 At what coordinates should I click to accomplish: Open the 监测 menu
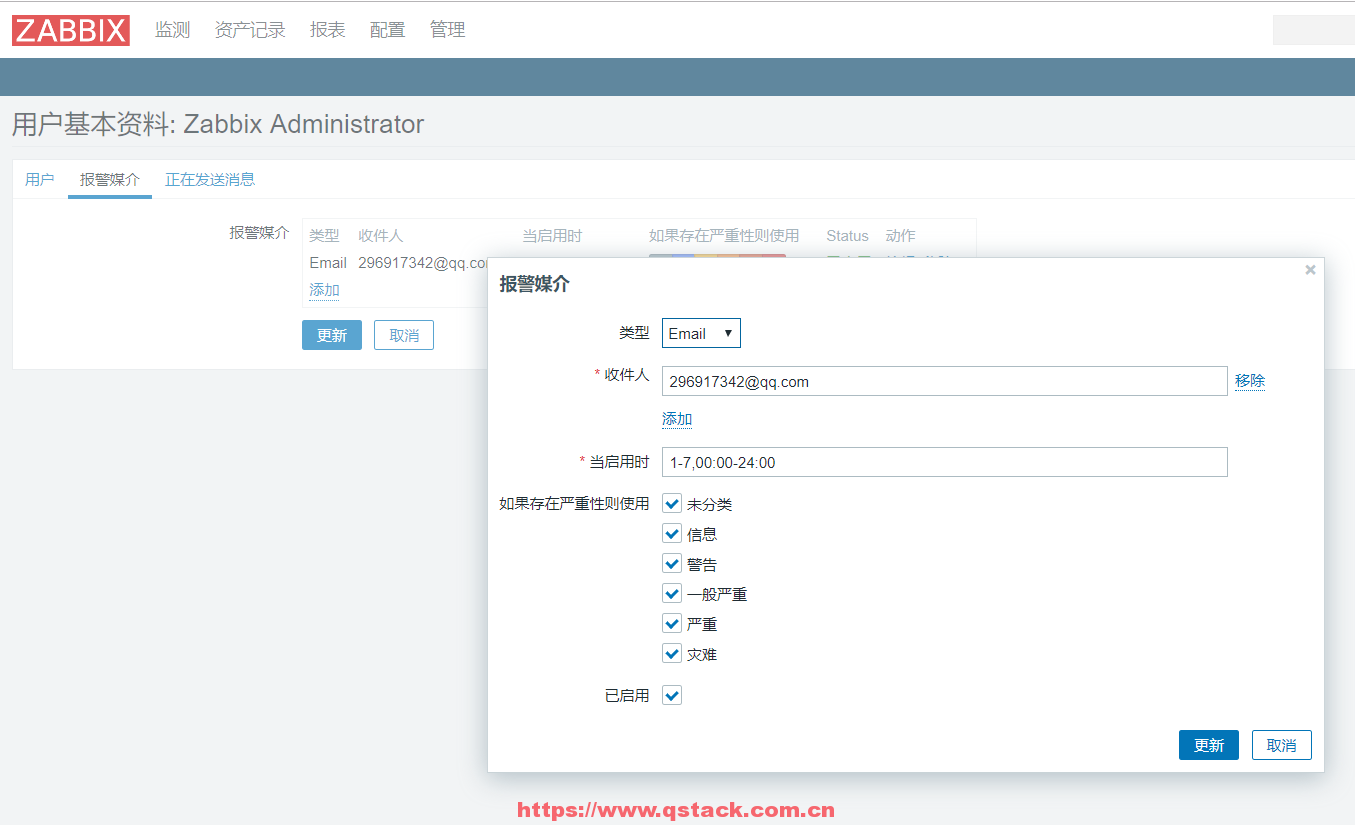pyautogui.click(x=172, y=30)
